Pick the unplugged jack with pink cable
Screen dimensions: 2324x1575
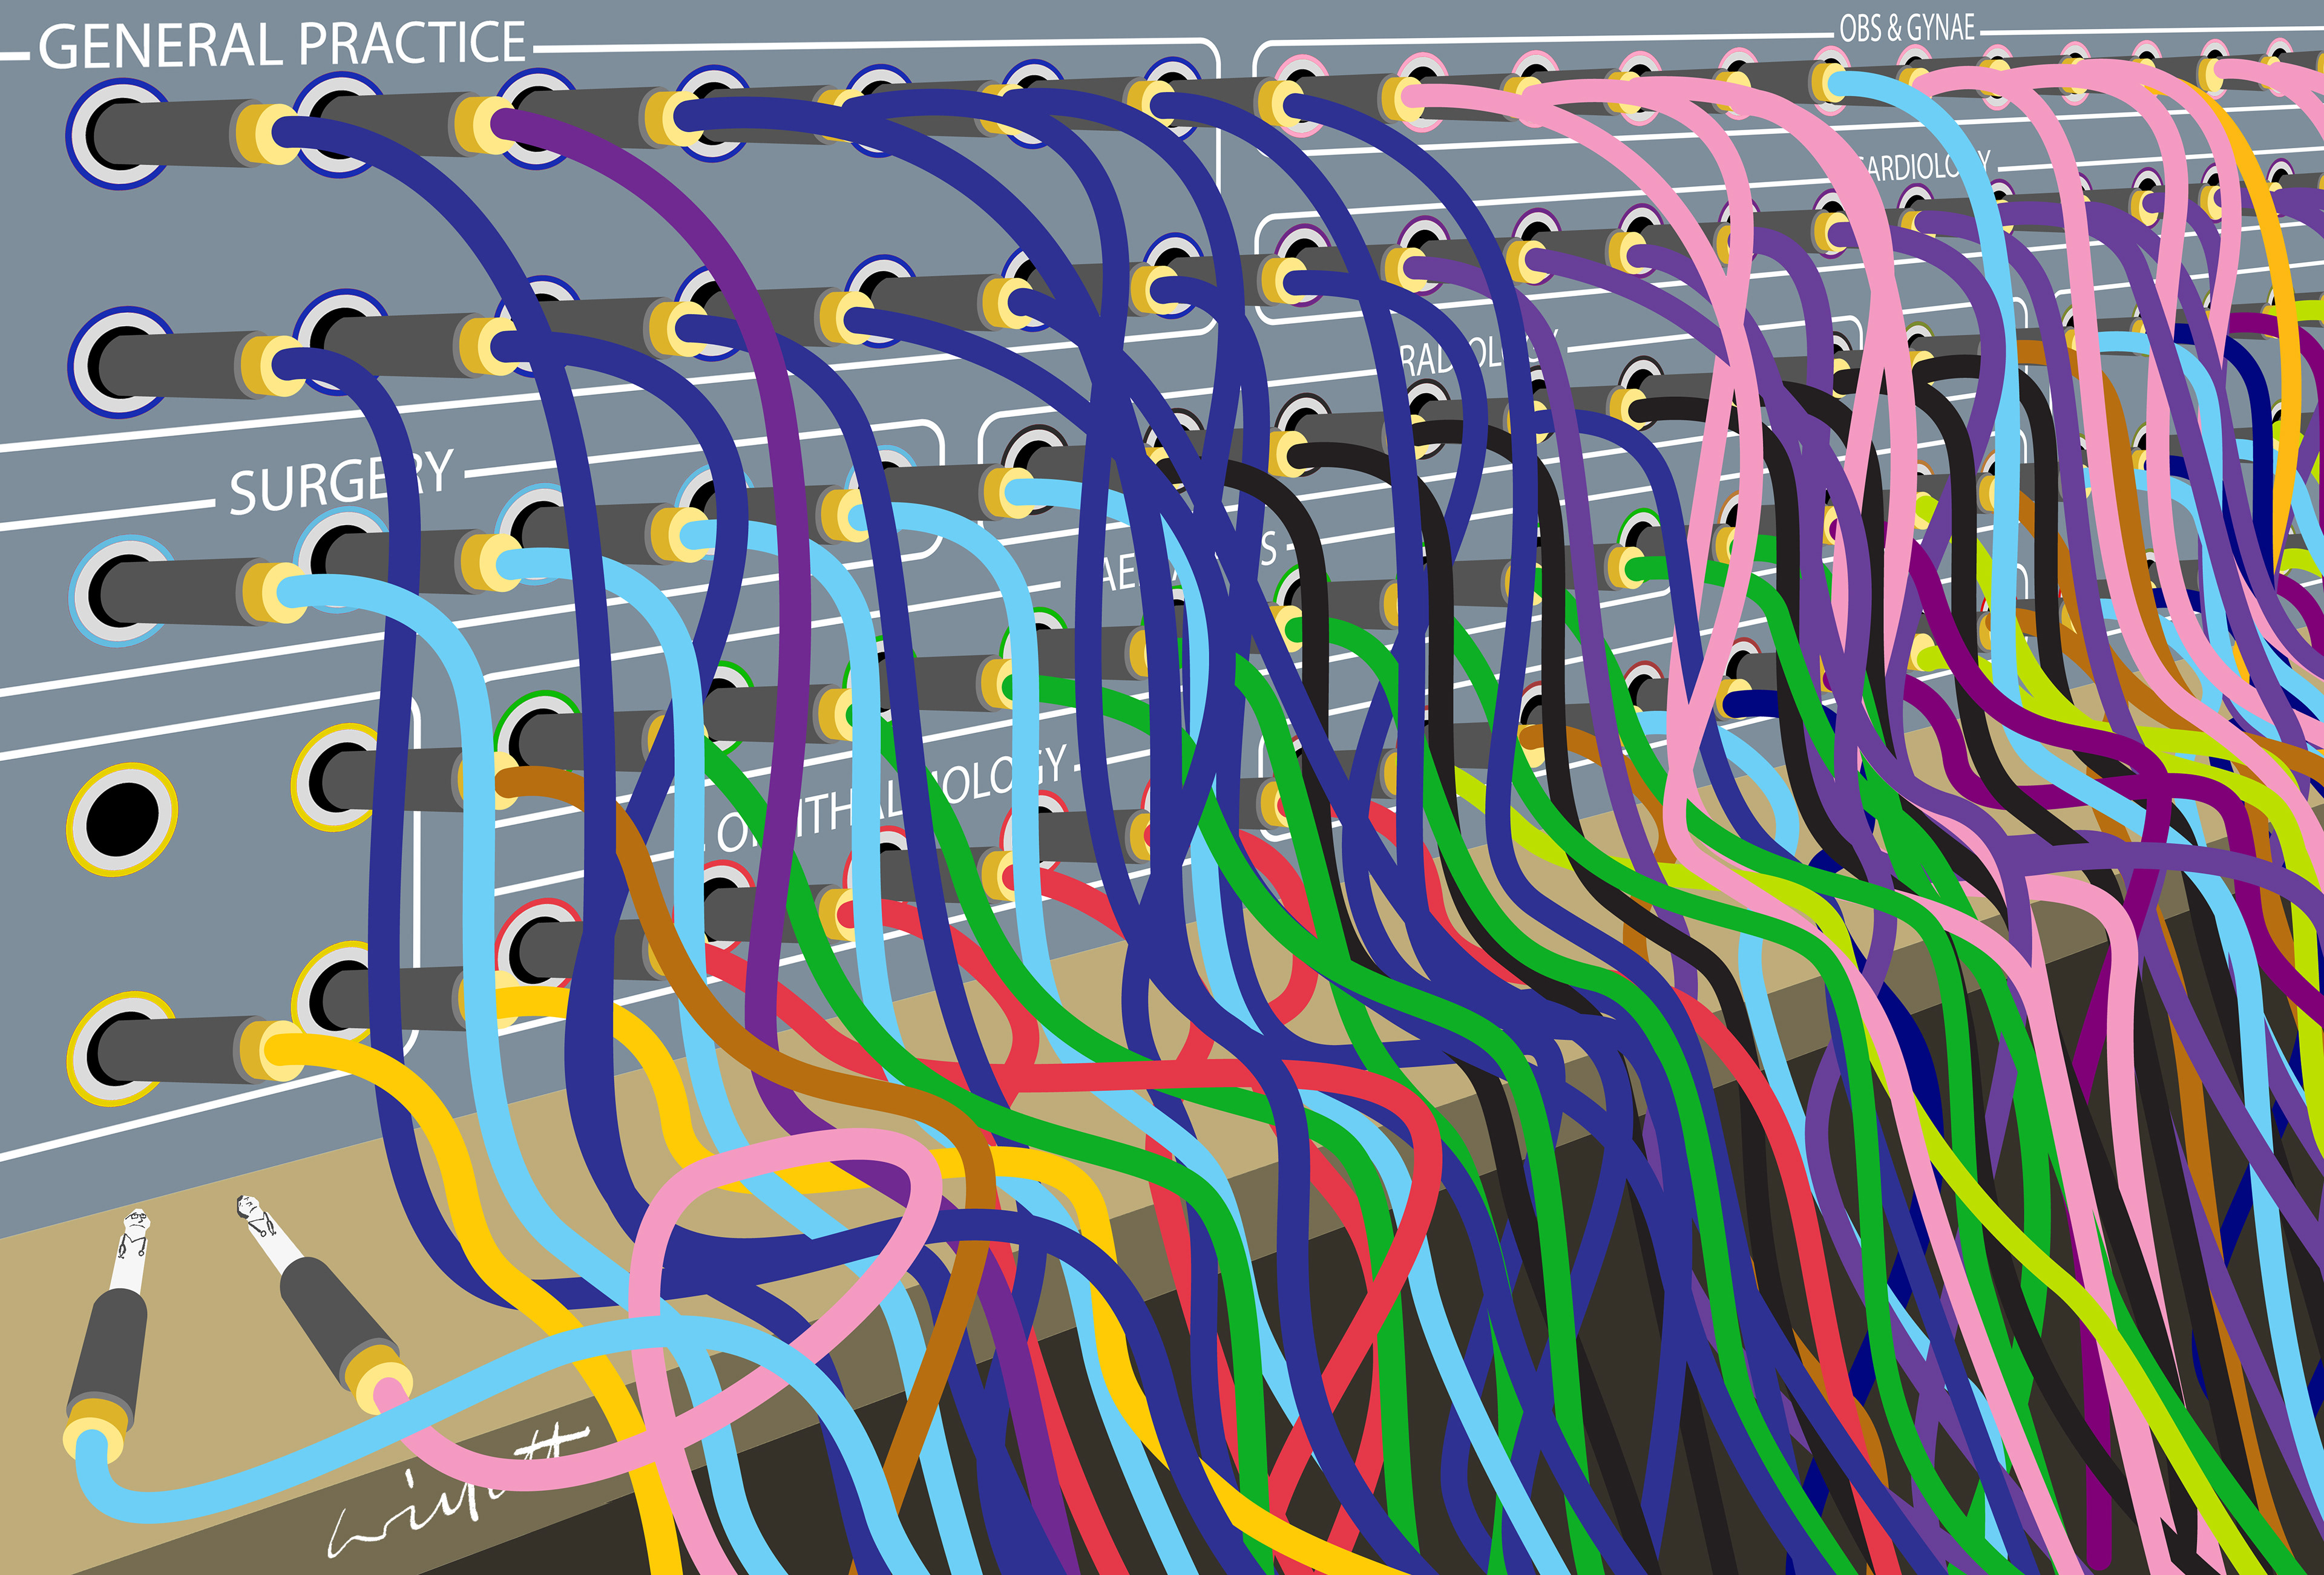[x=324, y=1306]
